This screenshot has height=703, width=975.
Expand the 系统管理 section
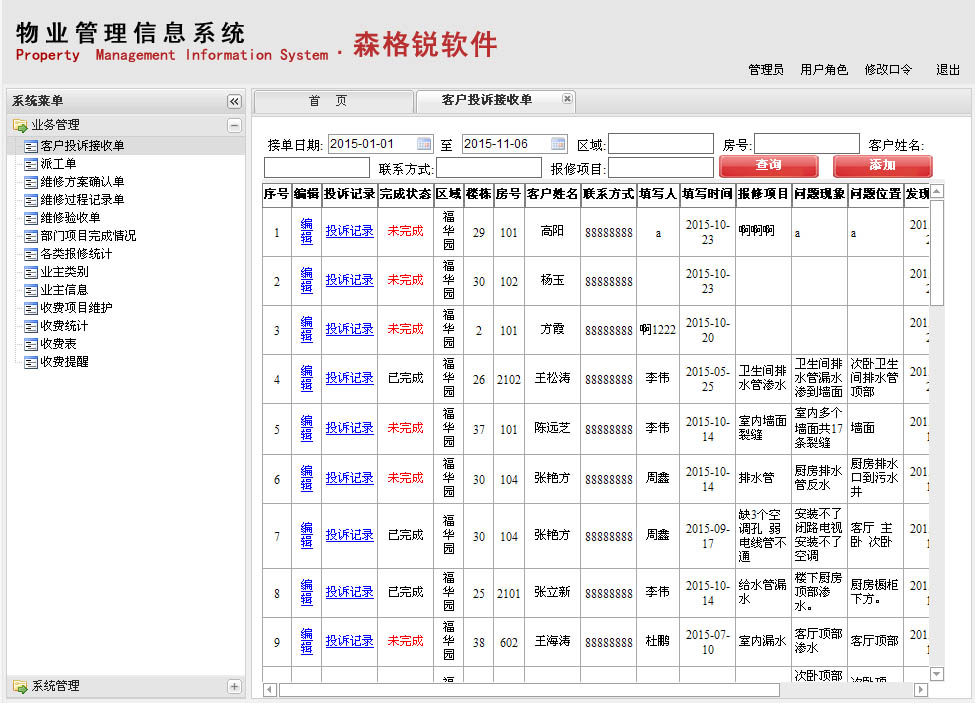point(234,686)
